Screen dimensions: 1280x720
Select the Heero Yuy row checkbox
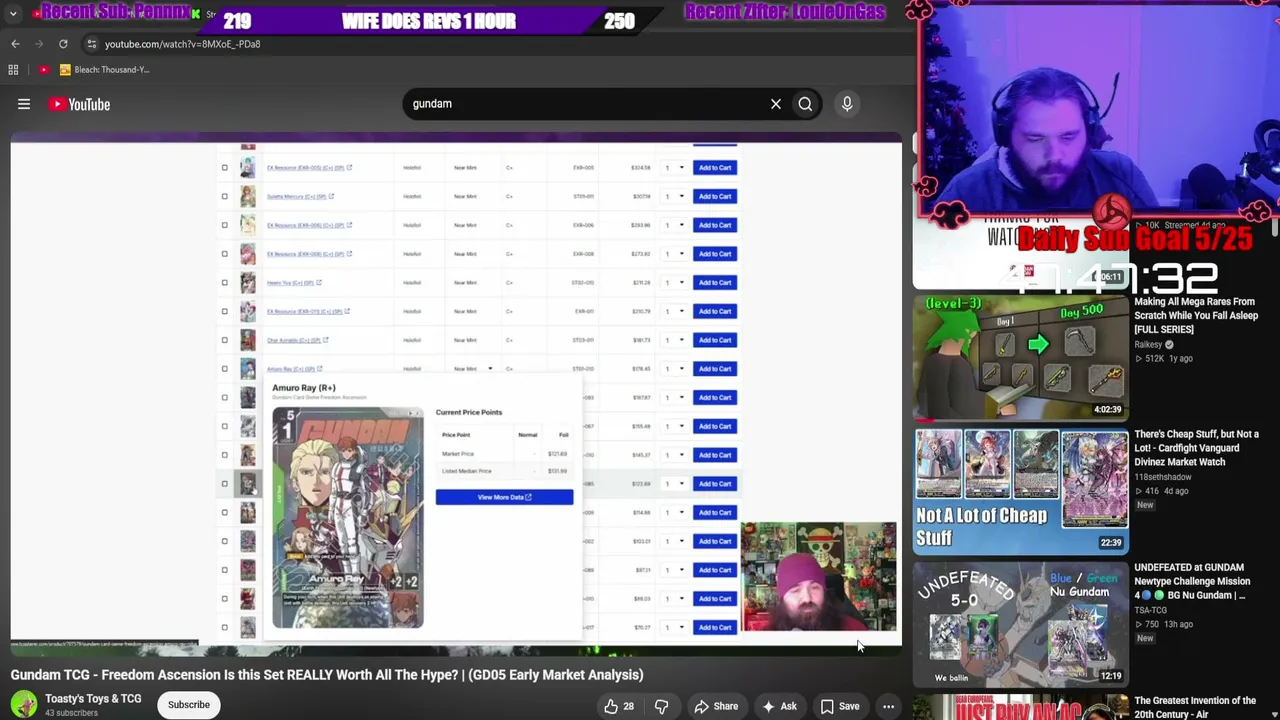tap(225, 283)
